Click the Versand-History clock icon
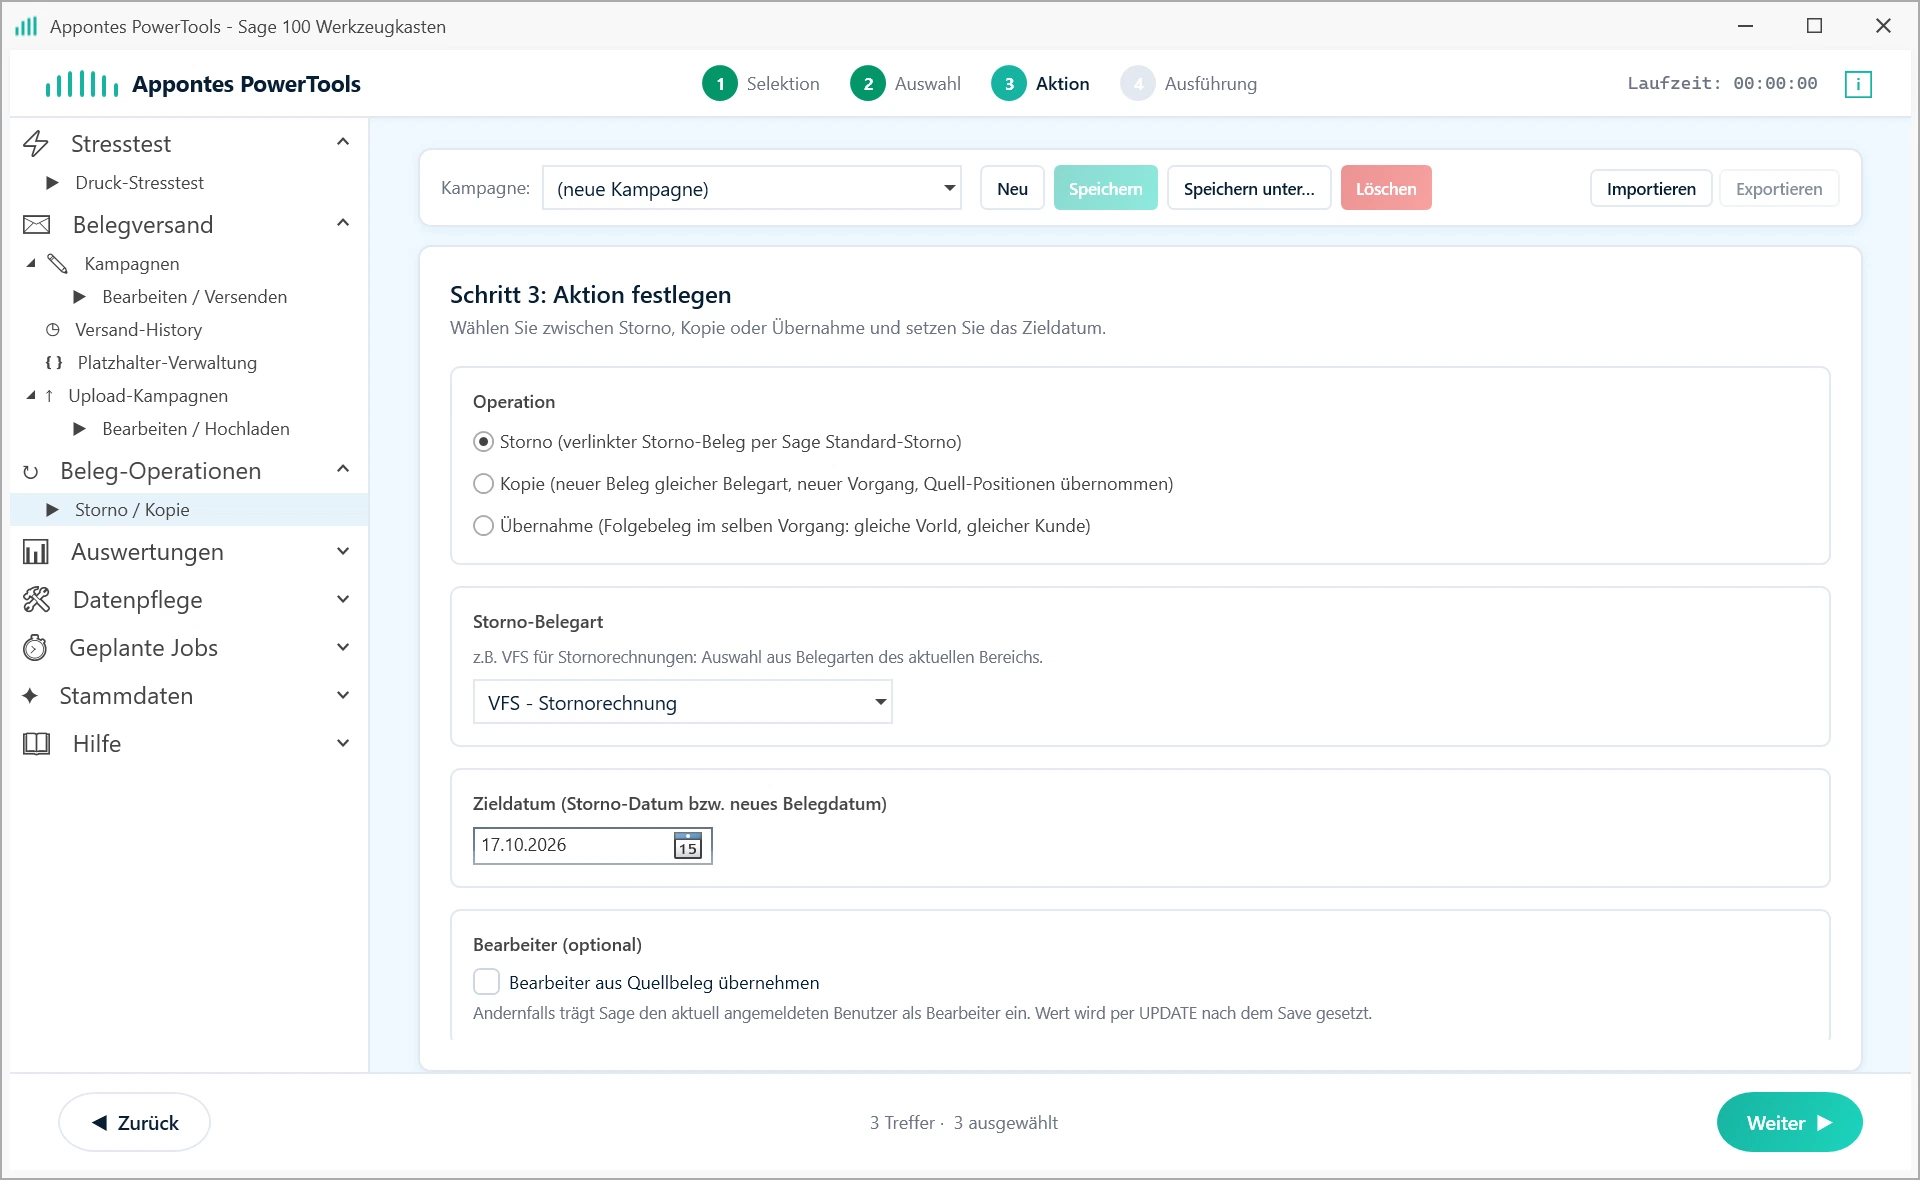1920x1180 pixels. 53,330
